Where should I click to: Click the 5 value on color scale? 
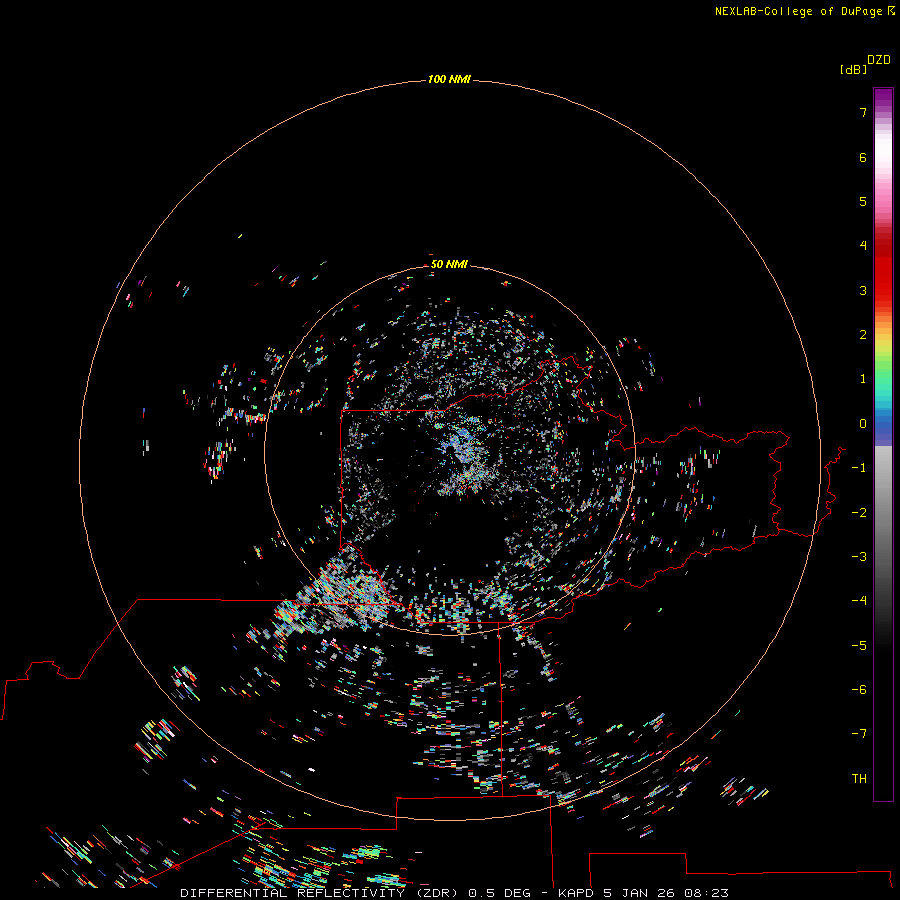coord(863,201)
